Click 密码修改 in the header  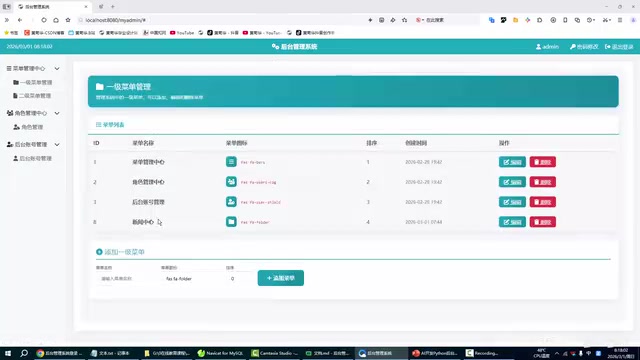pos(584,47)
